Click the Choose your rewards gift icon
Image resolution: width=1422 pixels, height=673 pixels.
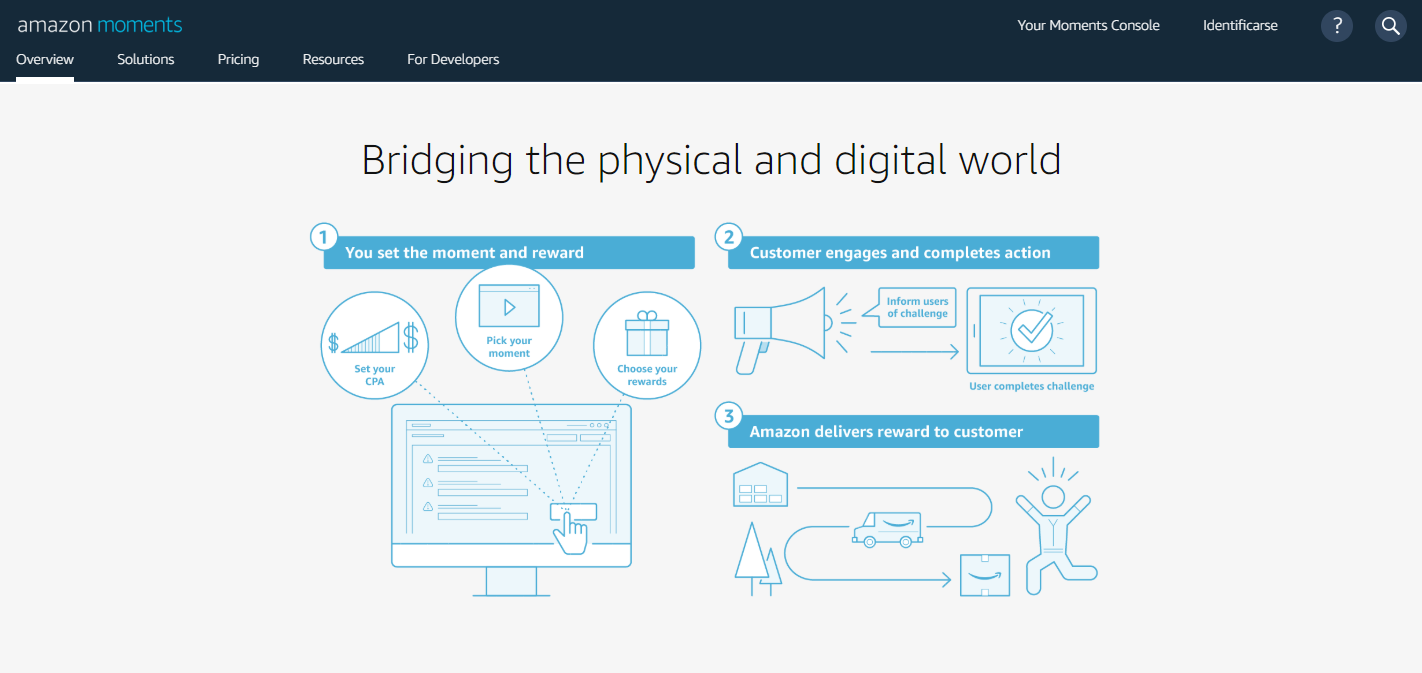point(647,334)
